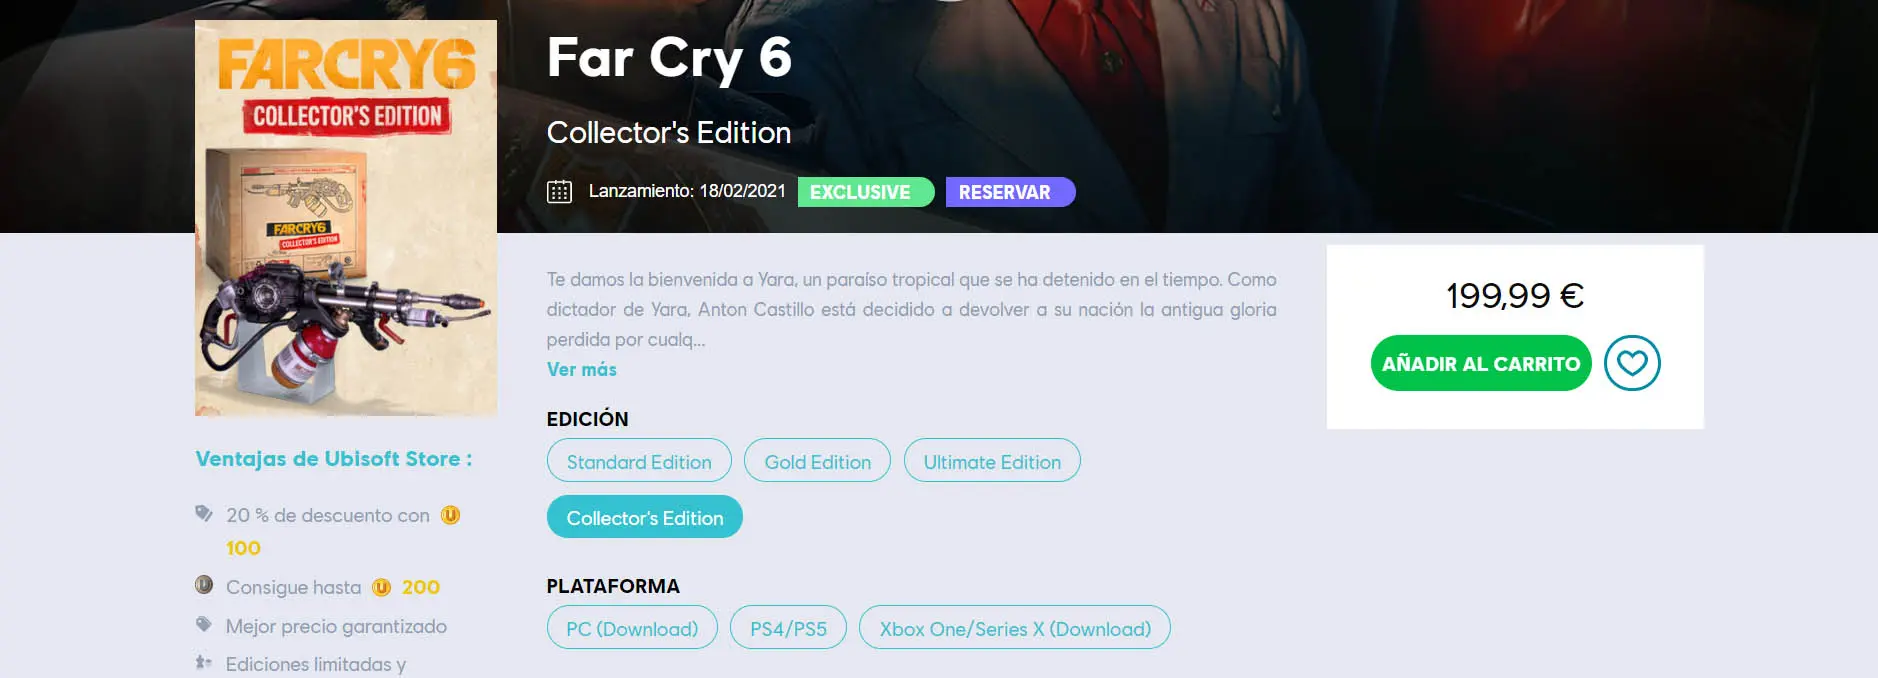Screen dimensions: 1878x678
Task: Click the 'Mejor precio garantizado' tag icon
Action: (x=204, y=625)
